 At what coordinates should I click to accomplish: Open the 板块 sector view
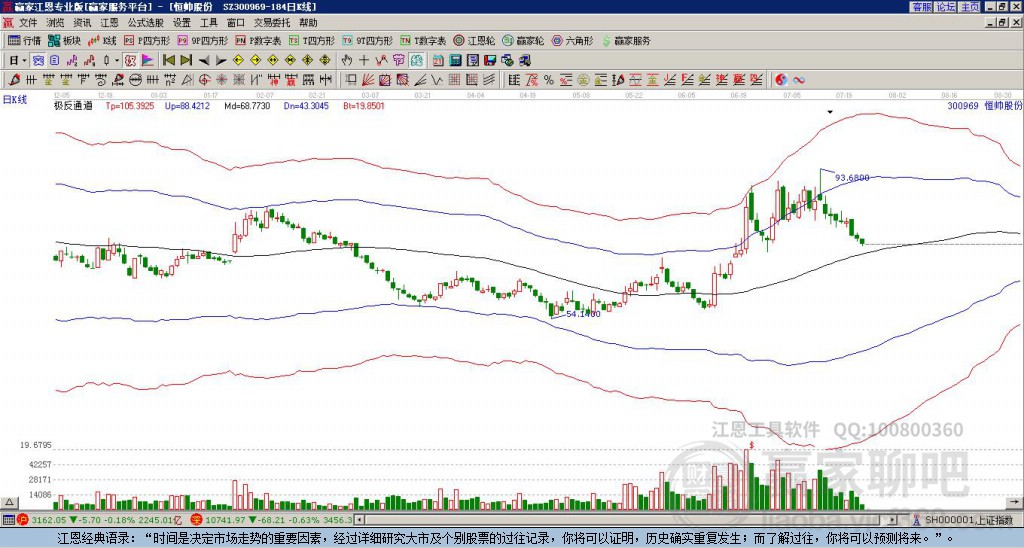pyautogui.click(x=64, y=40)
